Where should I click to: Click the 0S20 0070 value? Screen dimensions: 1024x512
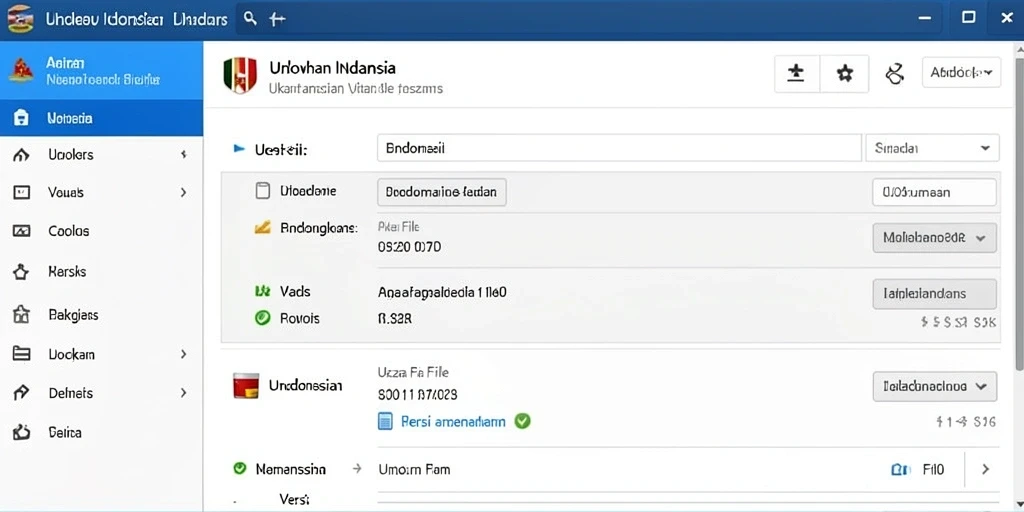pos(409,248)
